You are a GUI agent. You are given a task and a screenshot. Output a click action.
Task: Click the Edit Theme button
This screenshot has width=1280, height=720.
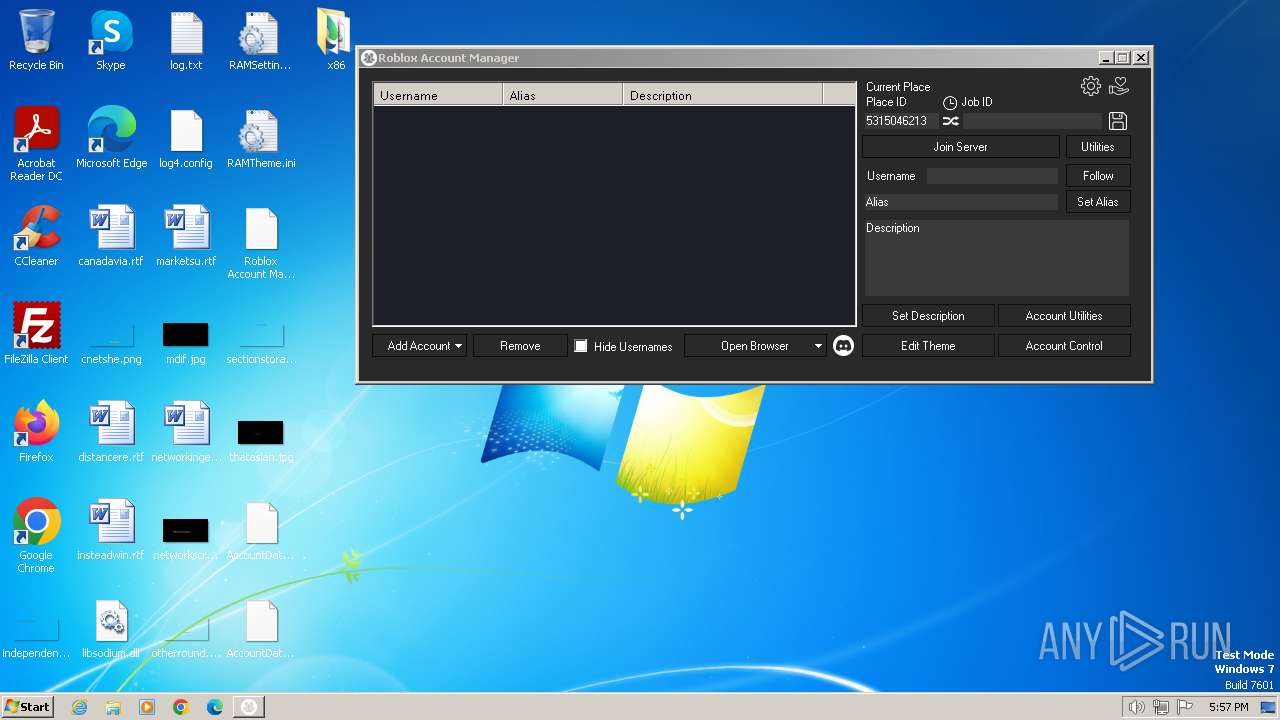[928, 346]
